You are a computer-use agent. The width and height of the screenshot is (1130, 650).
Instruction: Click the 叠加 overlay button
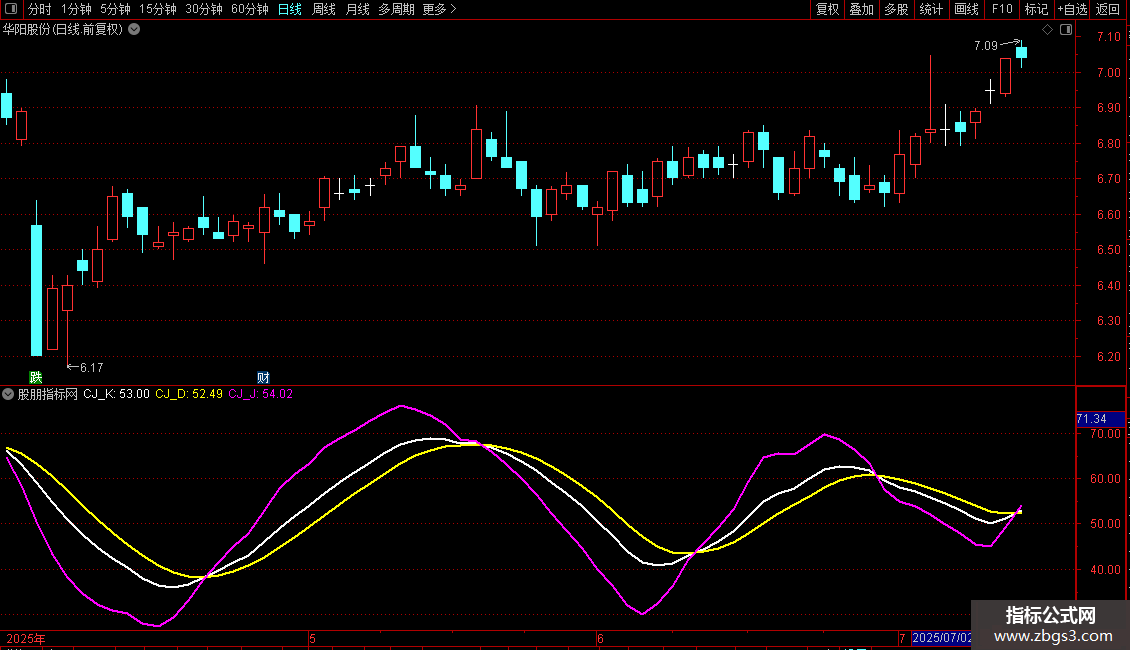point(861,9)
